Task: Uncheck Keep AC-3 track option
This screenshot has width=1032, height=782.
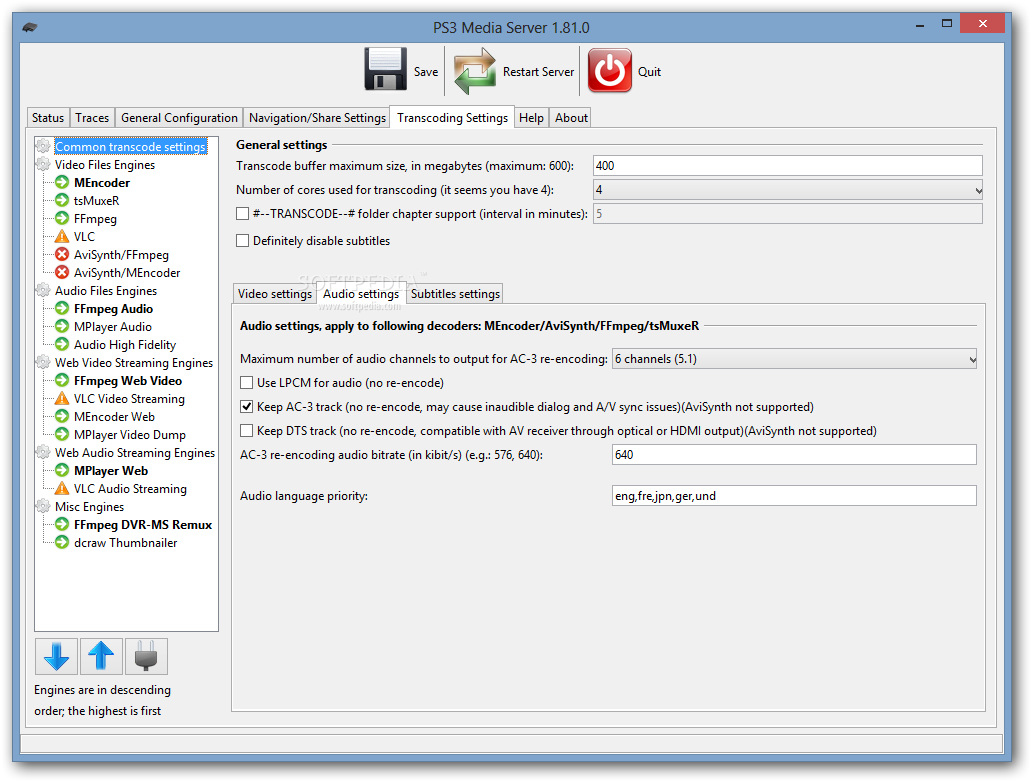Action: click(247, 407)
